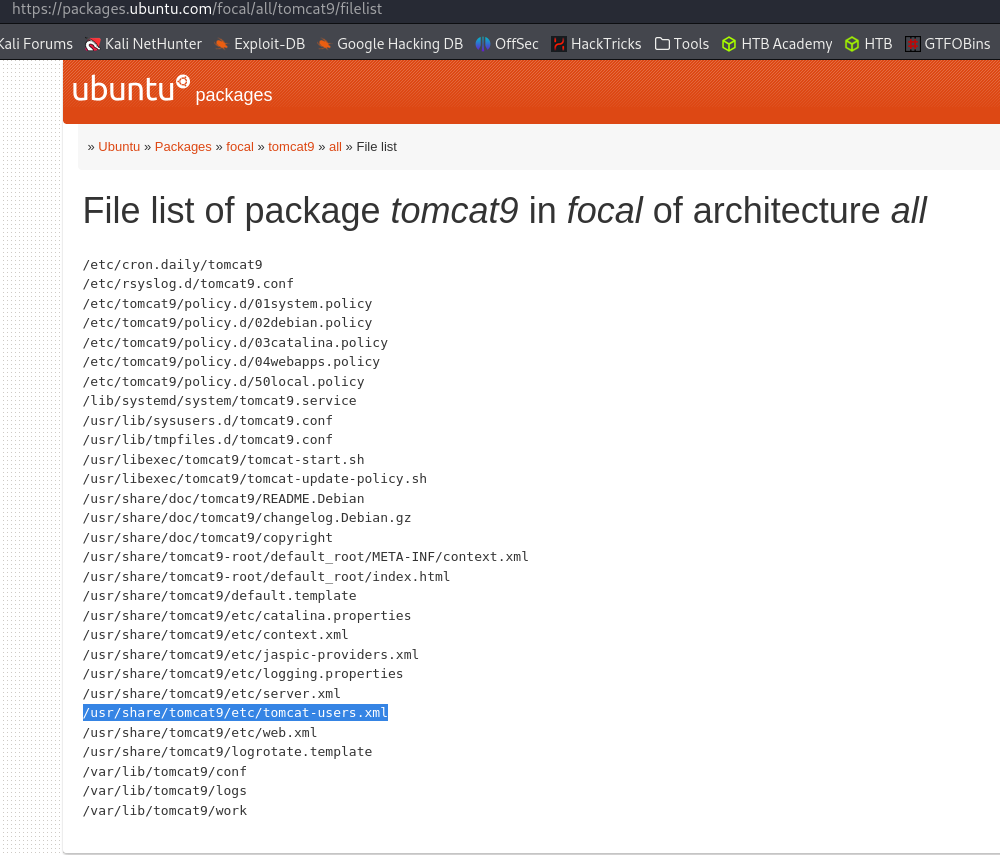Click the /etc/cron.daily/tomcat9 entry
This screenshot has height=855, width=1000.
[x=173, y=265]
